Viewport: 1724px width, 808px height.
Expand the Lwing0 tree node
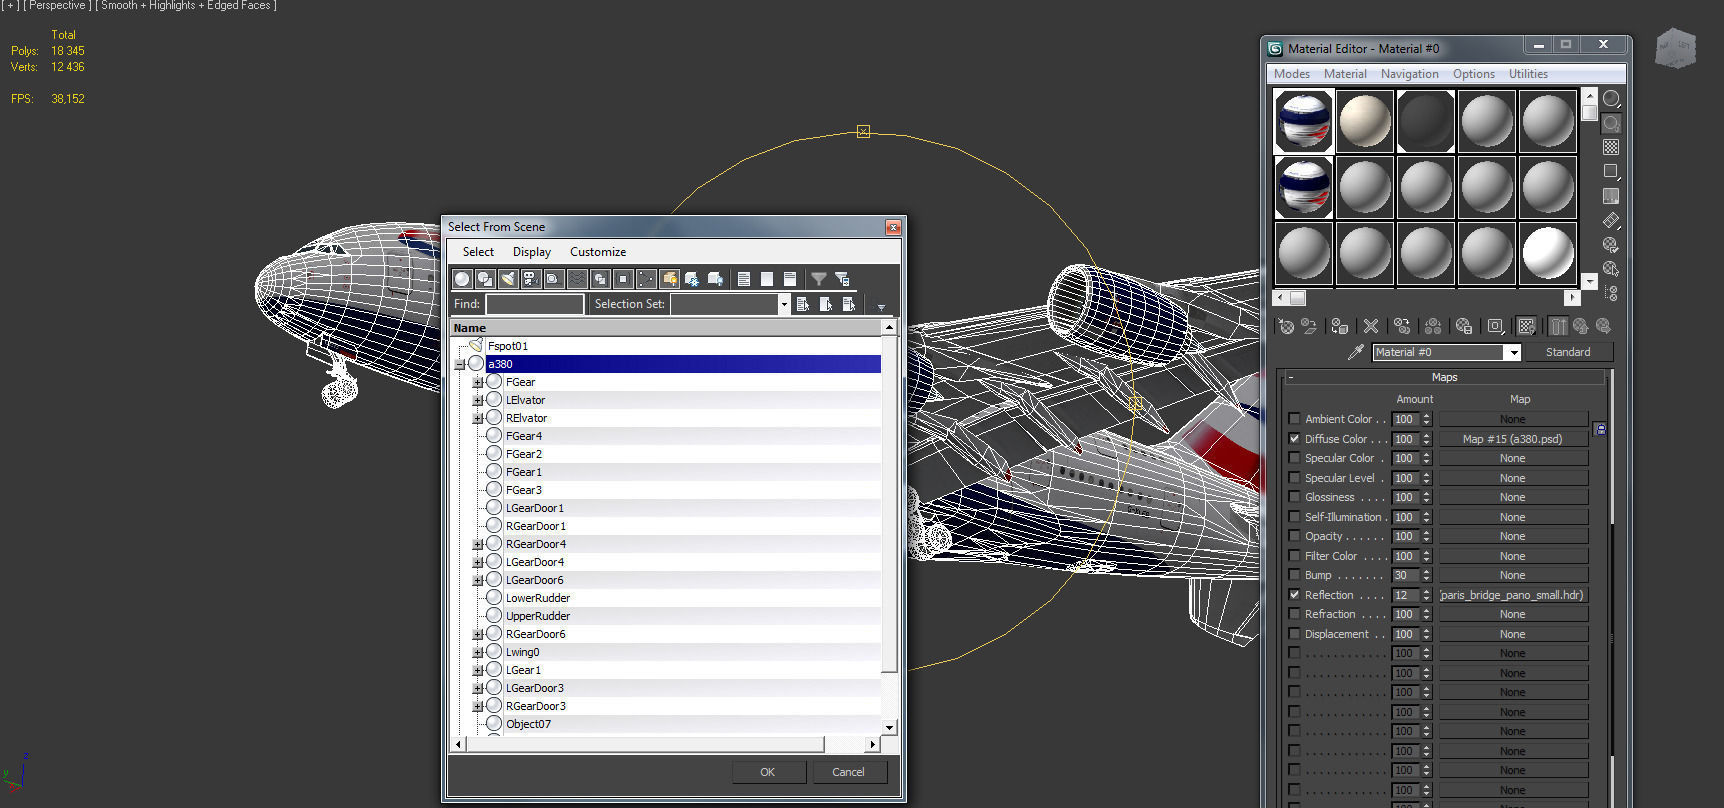pos(478,652)
